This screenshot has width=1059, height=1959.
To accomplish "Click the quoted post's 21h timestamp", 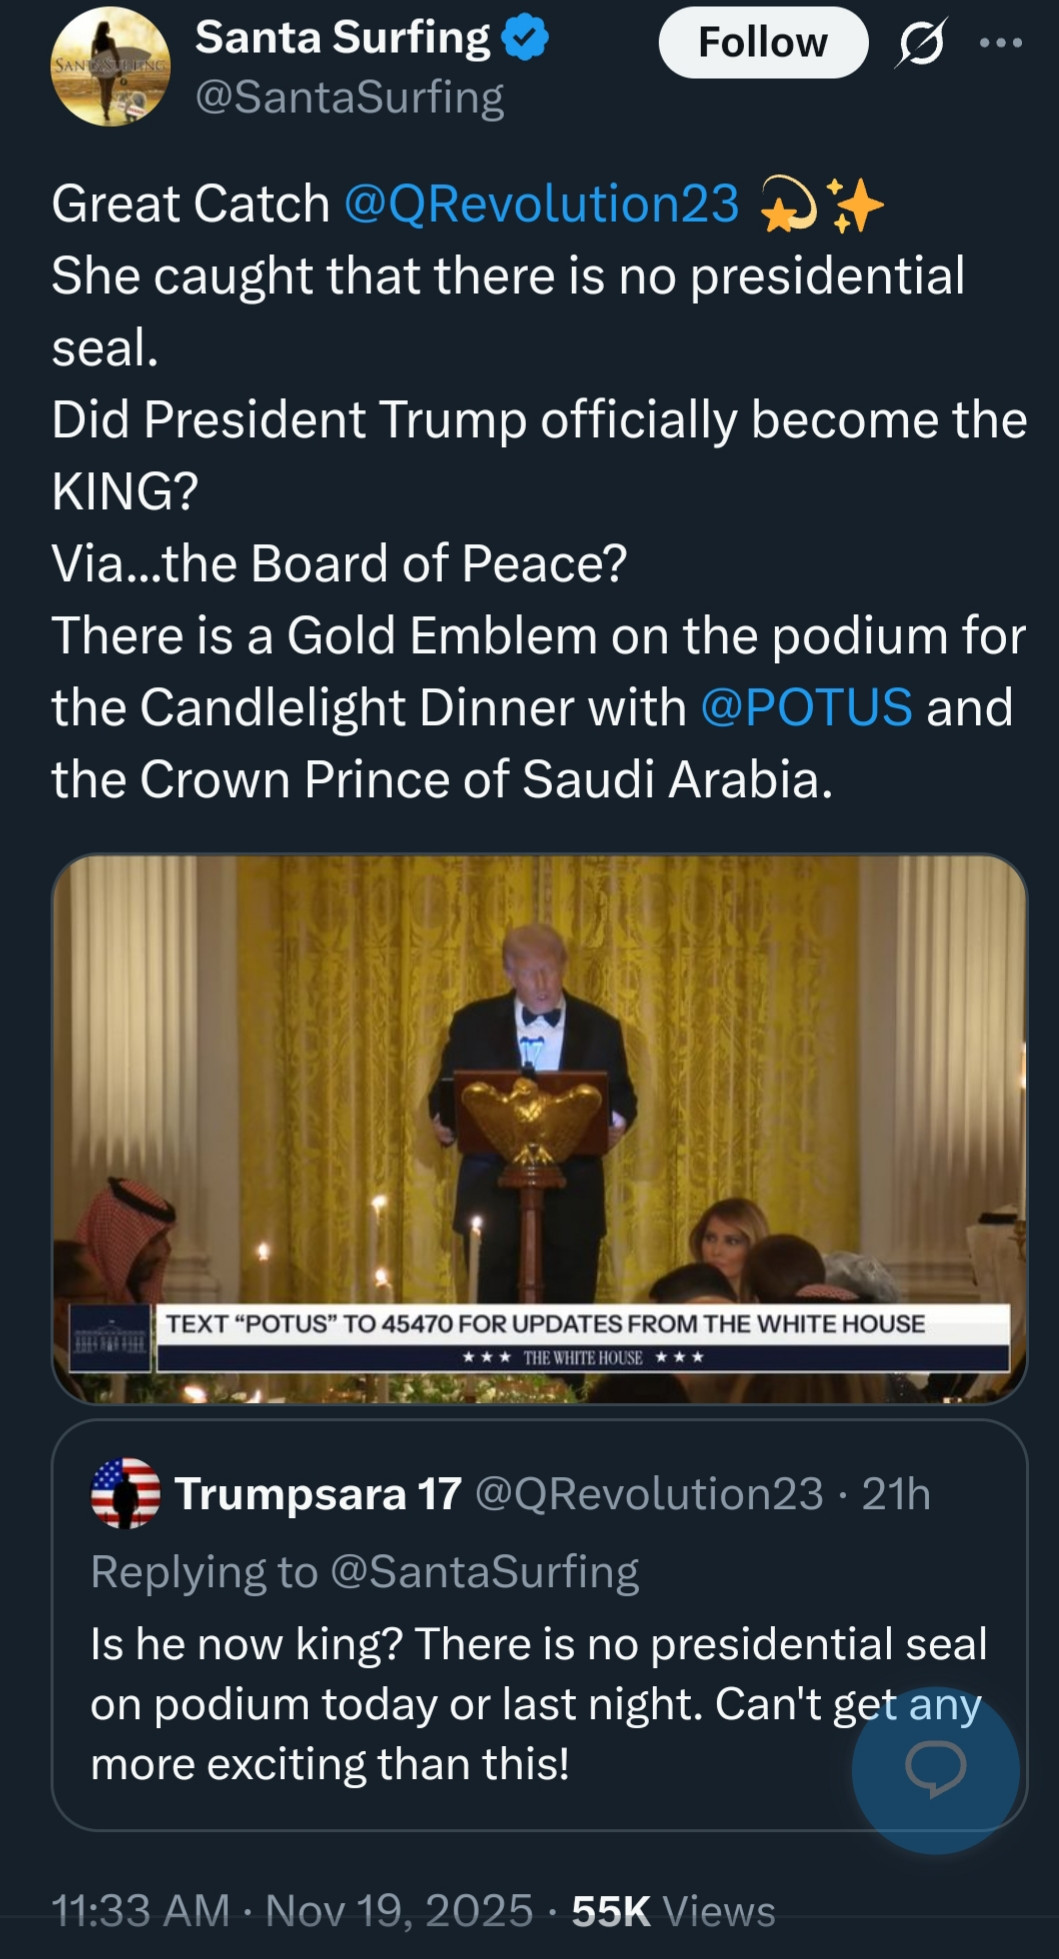I will 896,1494.
